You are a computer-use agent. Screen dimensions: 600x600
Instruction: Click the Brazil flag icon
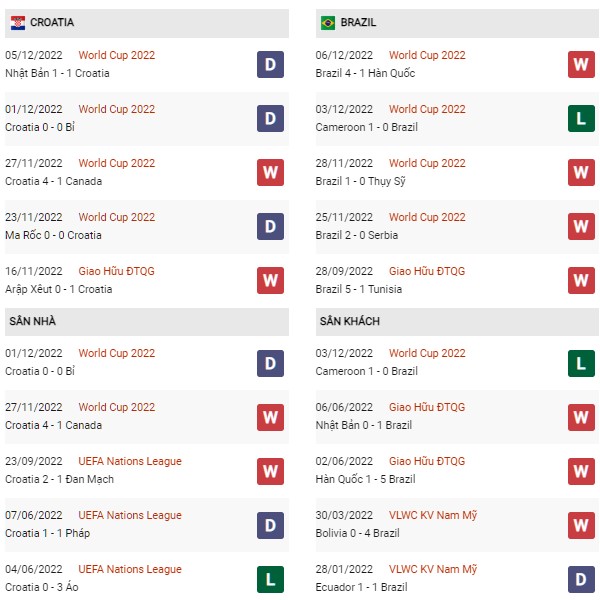pyautogui.click(x=328, y=22)
